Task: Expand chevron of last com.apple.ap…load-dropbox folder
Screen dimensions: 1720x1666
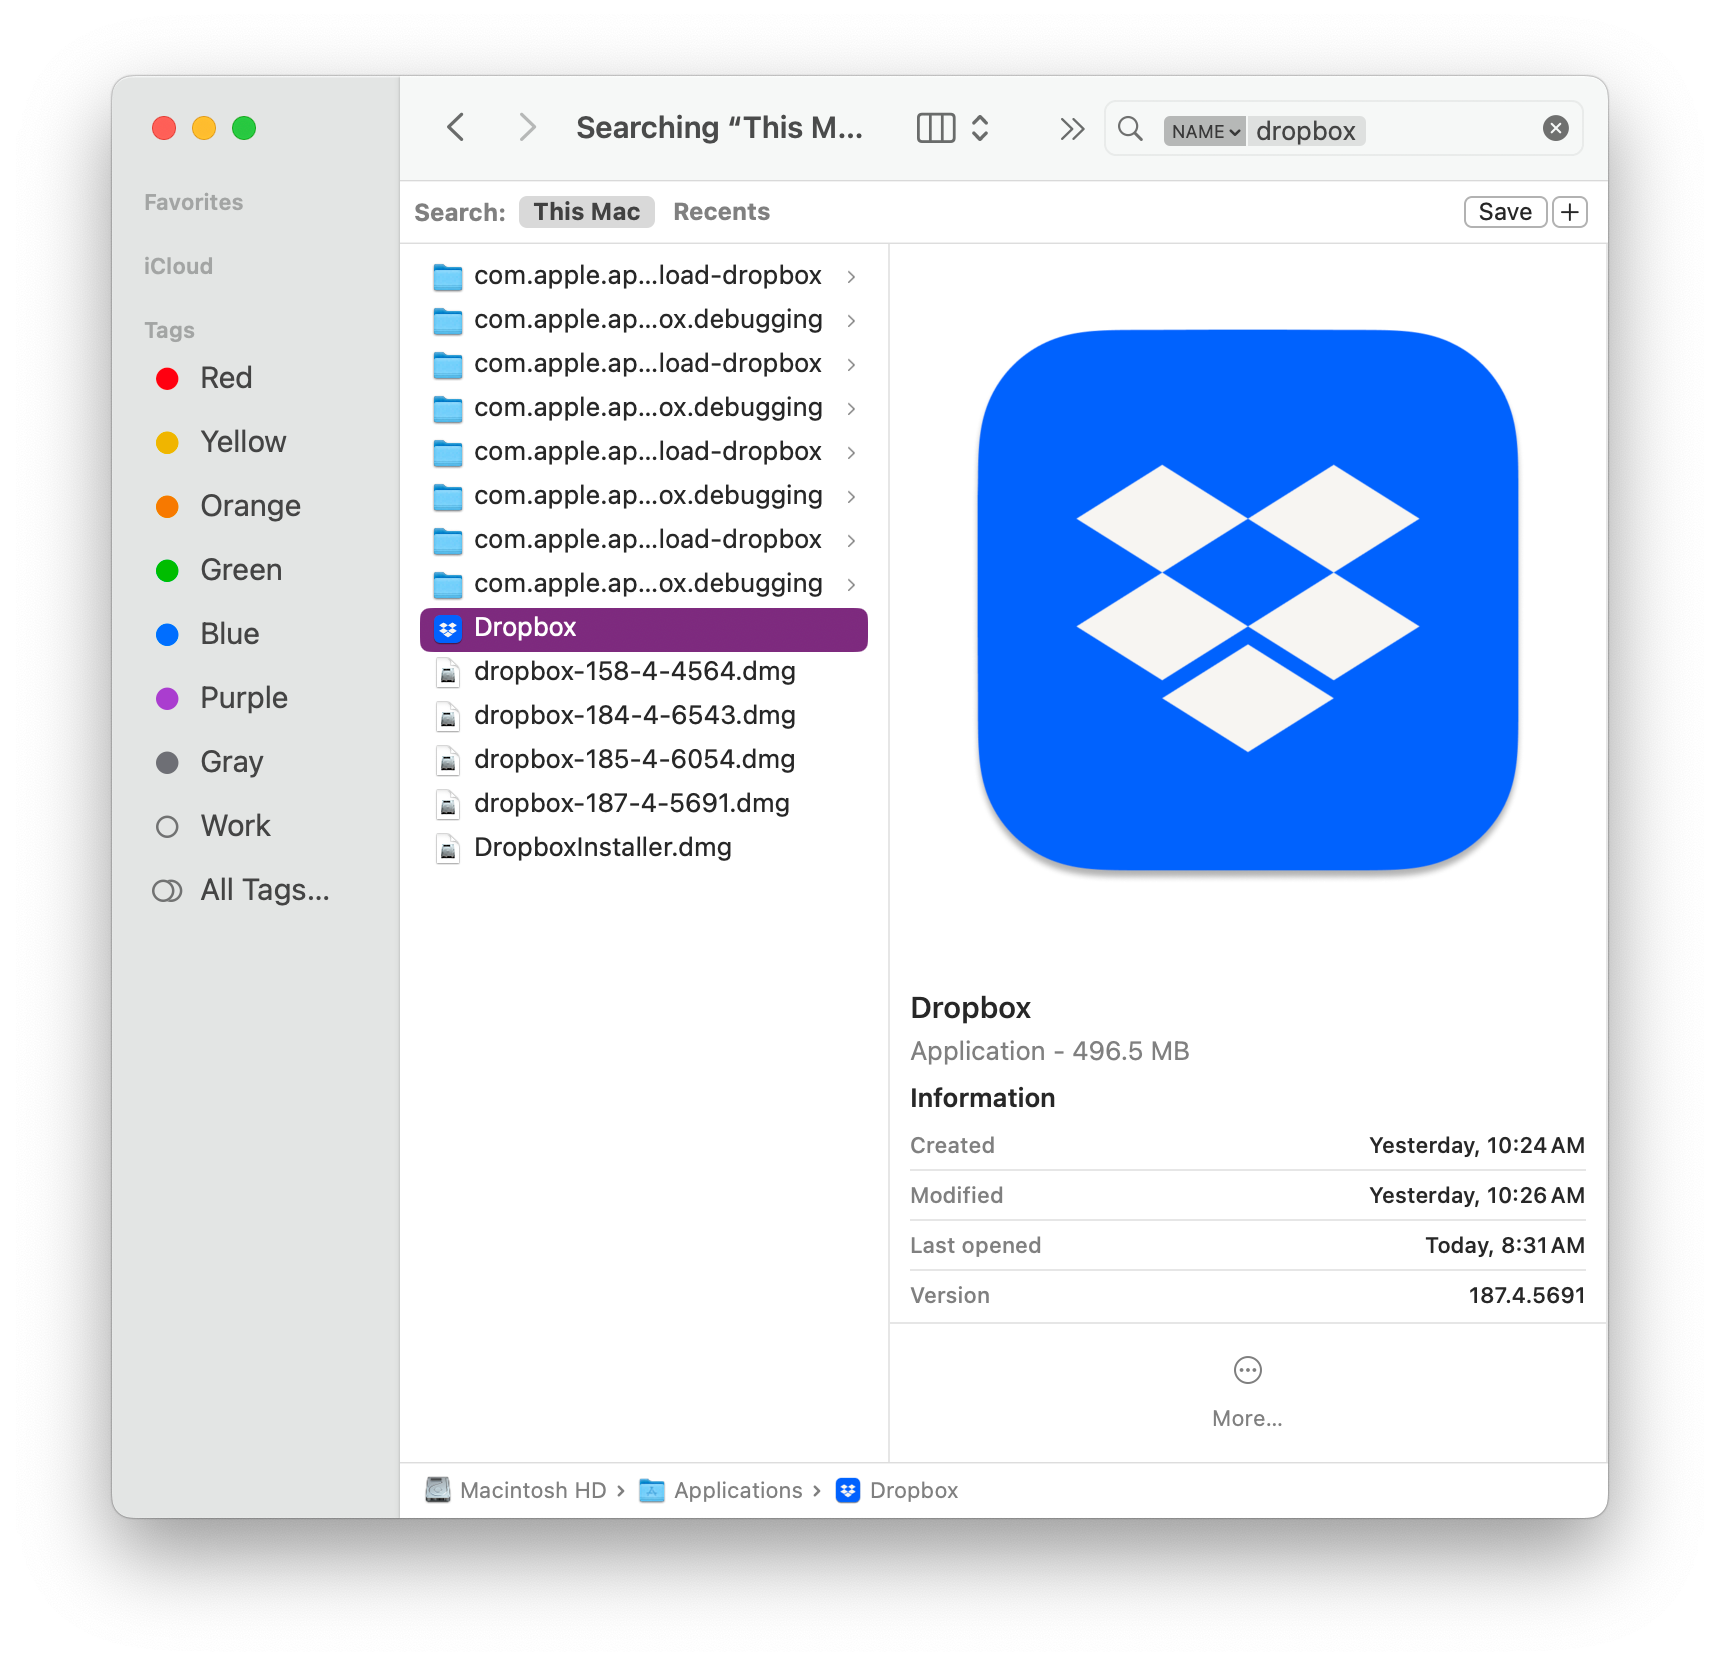Action: pyautogui.click(x=851, y=540)
